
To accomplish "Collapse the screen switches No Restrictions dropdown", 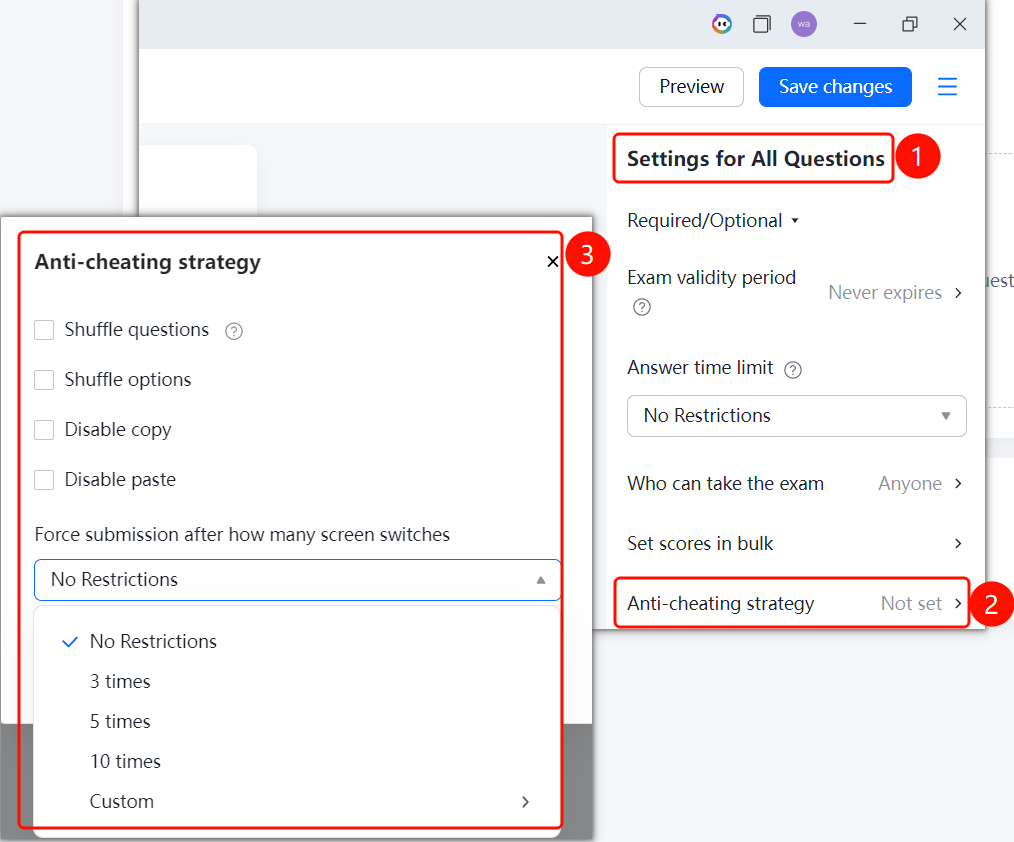I will pyautogui.click(x=297, y=579).
